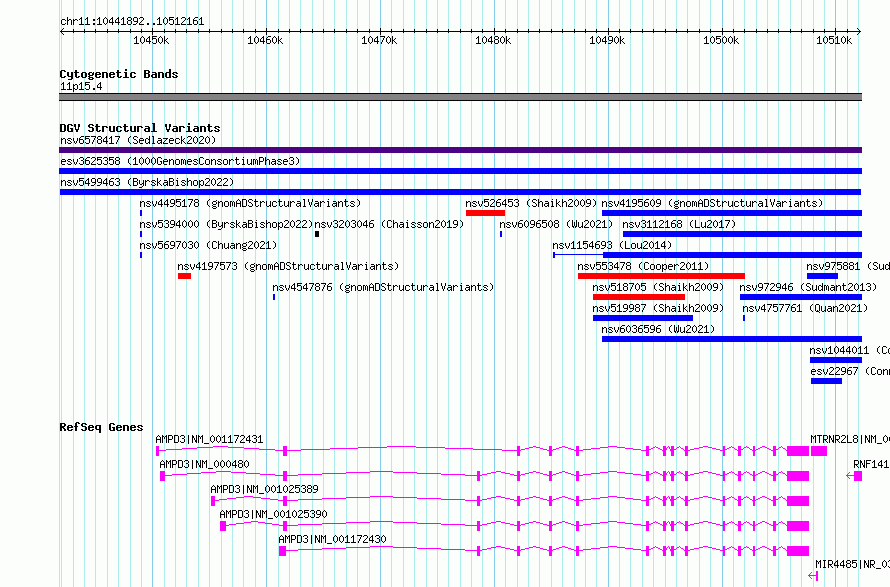Click AMPD3|NM_000480 transcript label
The height and width of the screenshot is (587, 890).
204,464
